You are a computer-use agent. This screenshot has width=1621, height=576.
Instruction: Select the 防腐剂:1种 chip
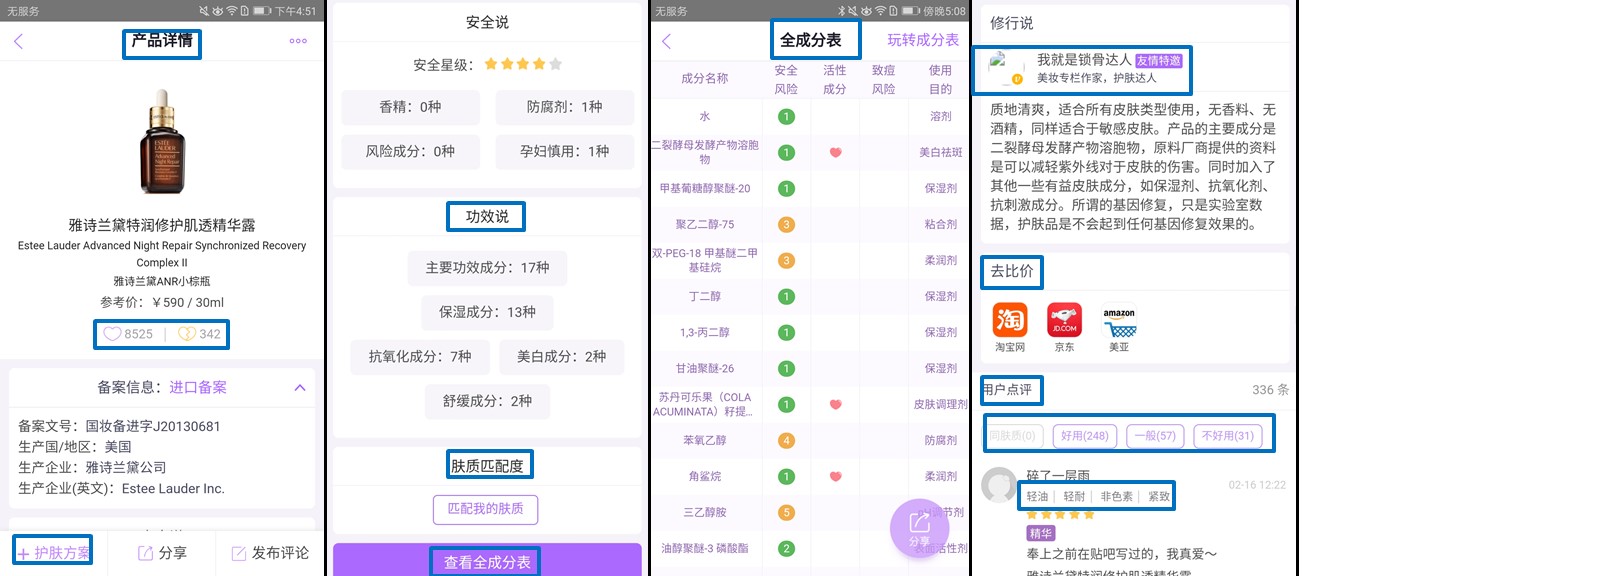564,107
